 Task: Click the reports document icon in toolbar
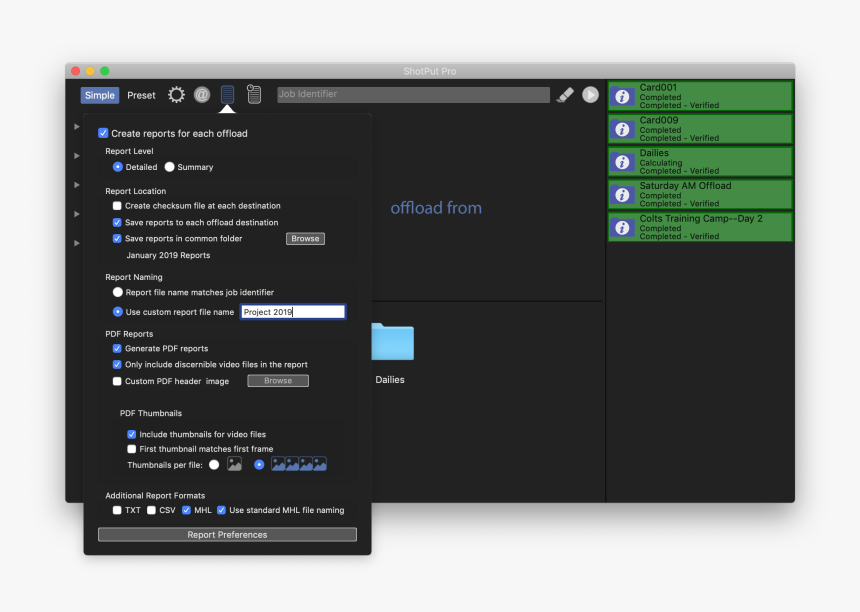click(x=228, y=95)
